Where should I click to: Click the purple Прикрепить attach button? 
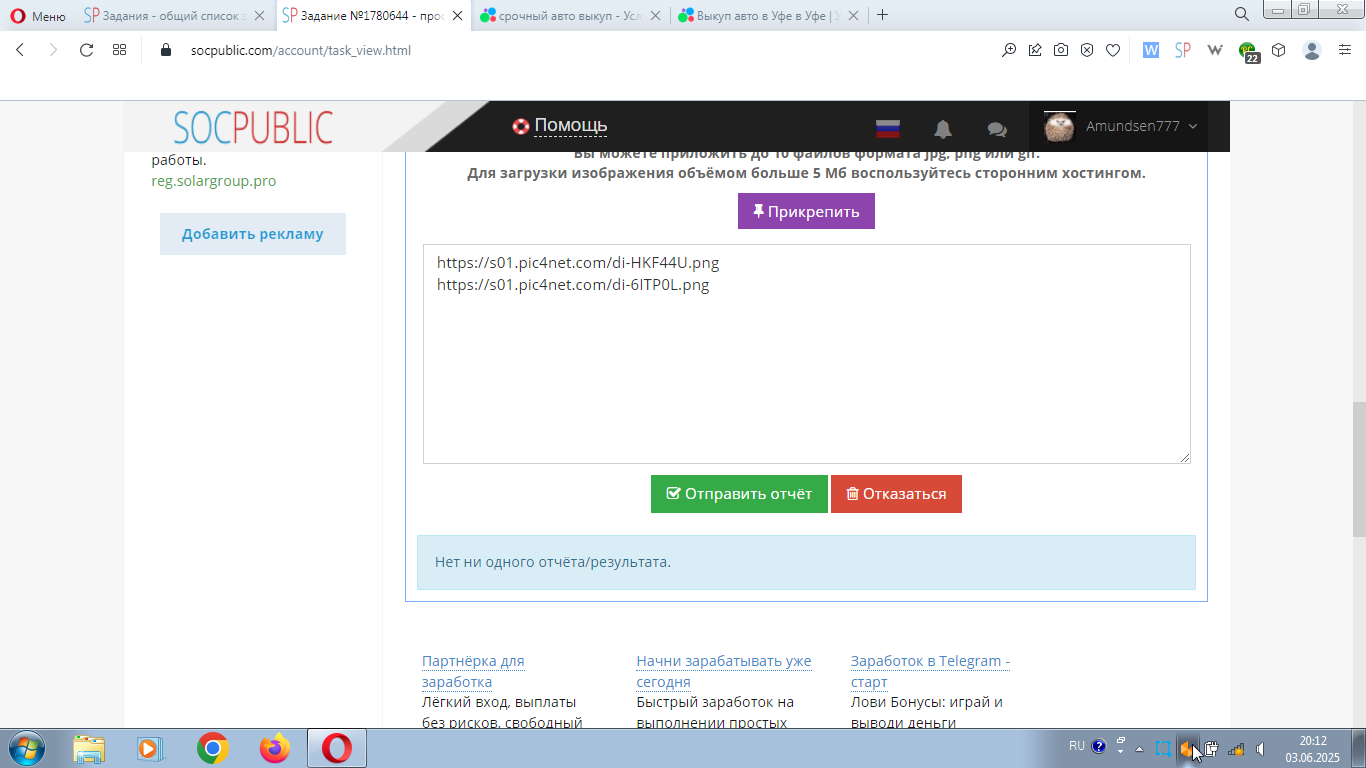[806, 212]
